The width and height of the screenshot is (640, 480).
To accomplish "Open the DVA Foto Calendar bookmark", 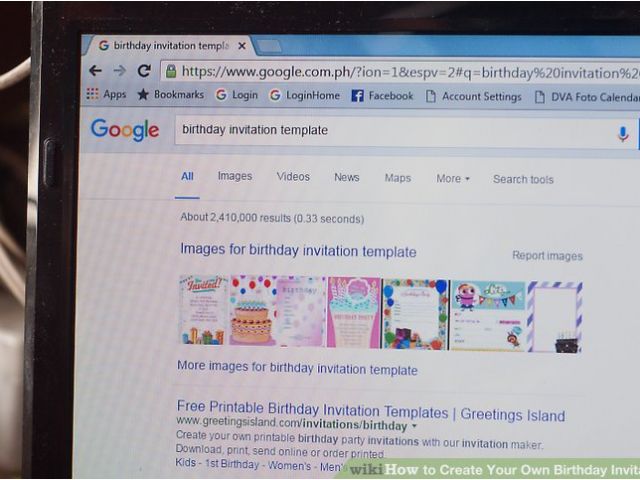I will click(587, 97).
